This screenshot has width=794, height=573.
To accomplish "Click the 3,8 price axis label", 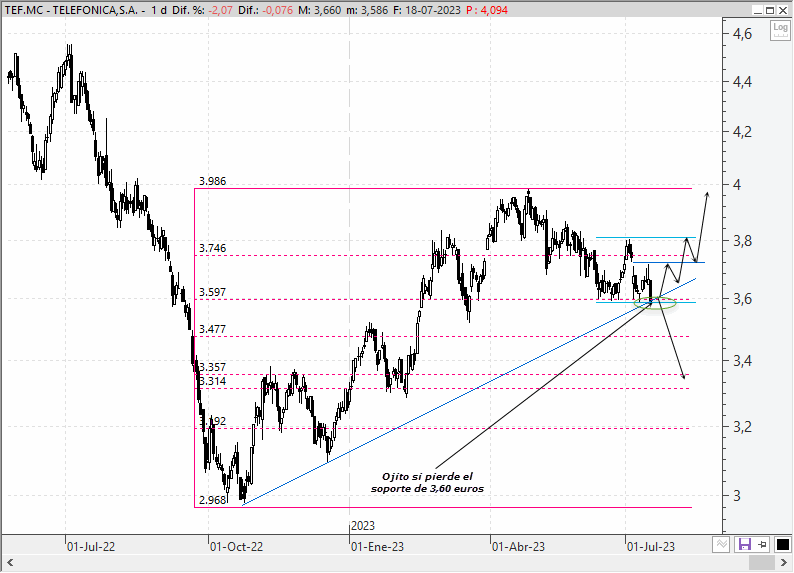I will tap(743, 241).
